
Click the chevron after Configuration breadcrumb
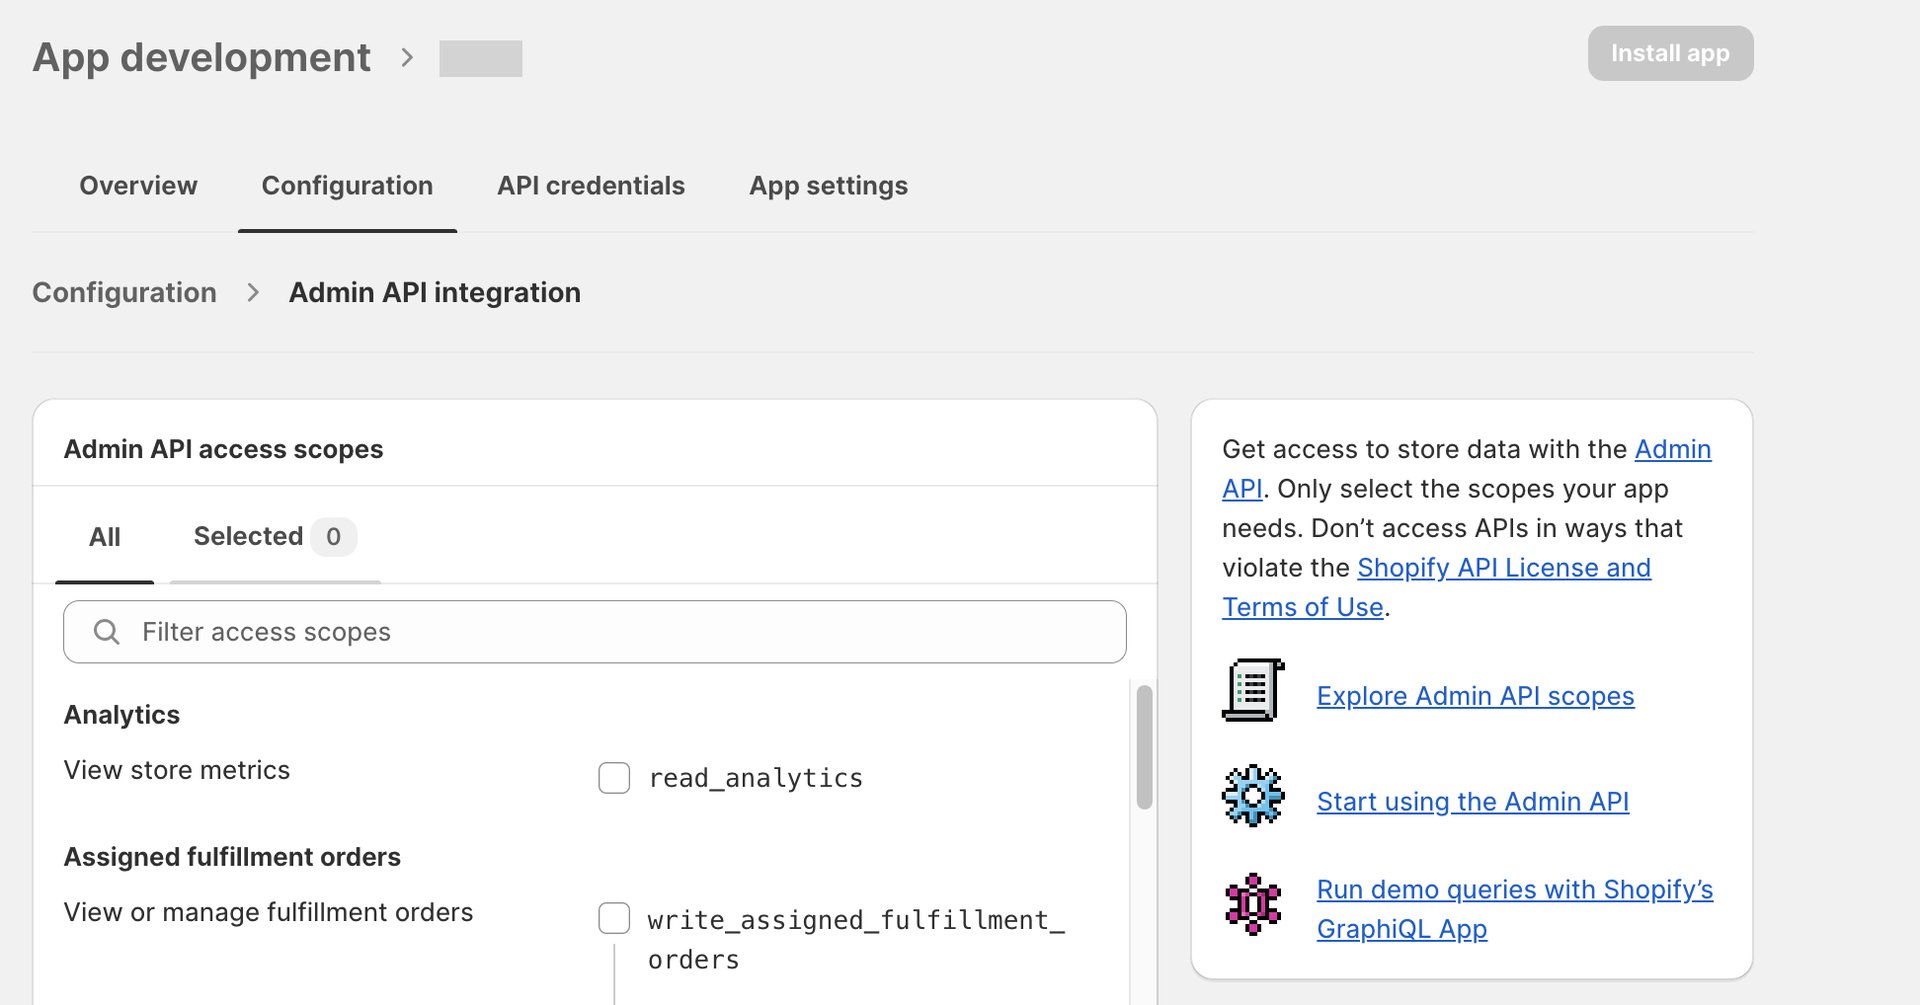(x=253, y=292)
